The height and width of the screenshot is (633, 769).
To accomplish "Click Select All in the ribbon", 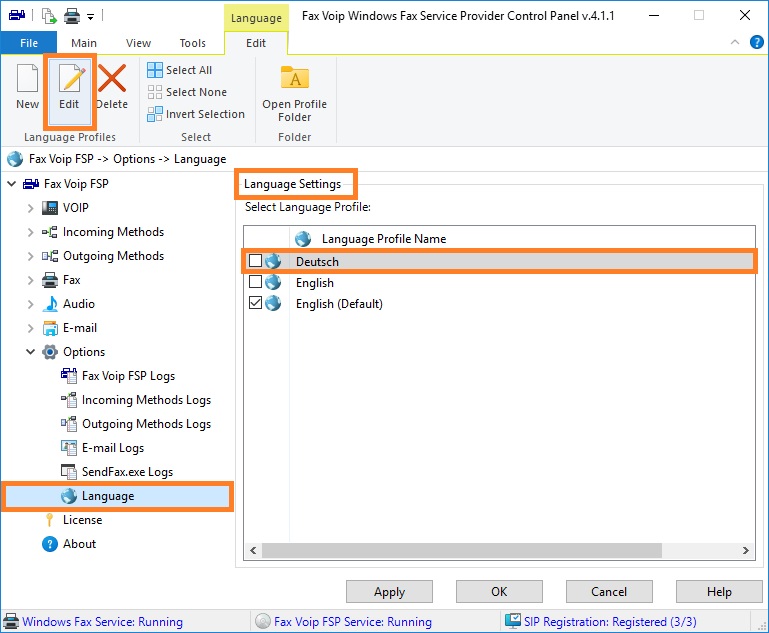I will tap(180, 70).
